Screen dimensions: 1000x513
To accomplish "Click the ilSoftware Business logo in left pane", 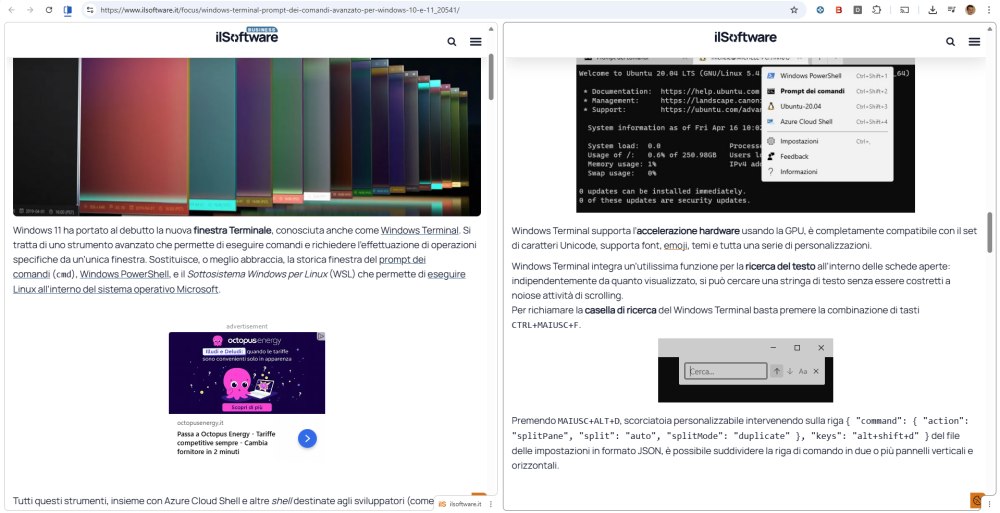I will (x=247, y=35).
